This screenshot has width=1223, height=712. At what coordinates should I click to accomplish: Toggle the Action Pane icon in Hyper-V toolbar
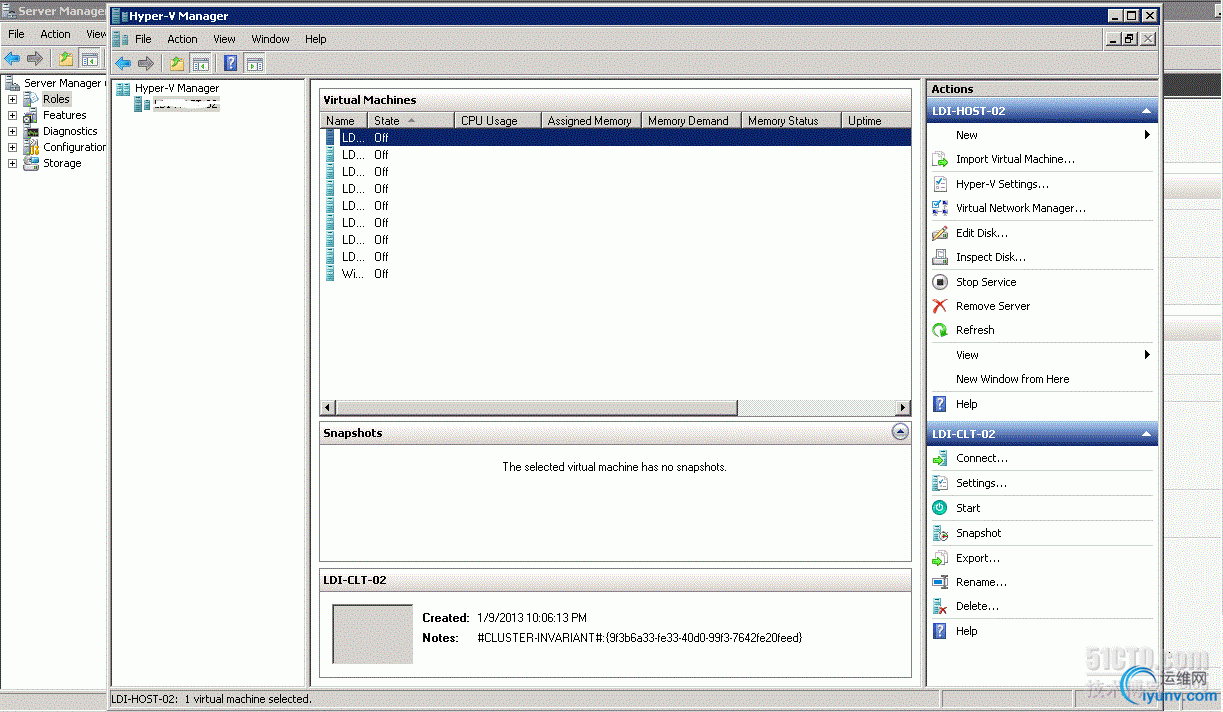pos(255,64)
